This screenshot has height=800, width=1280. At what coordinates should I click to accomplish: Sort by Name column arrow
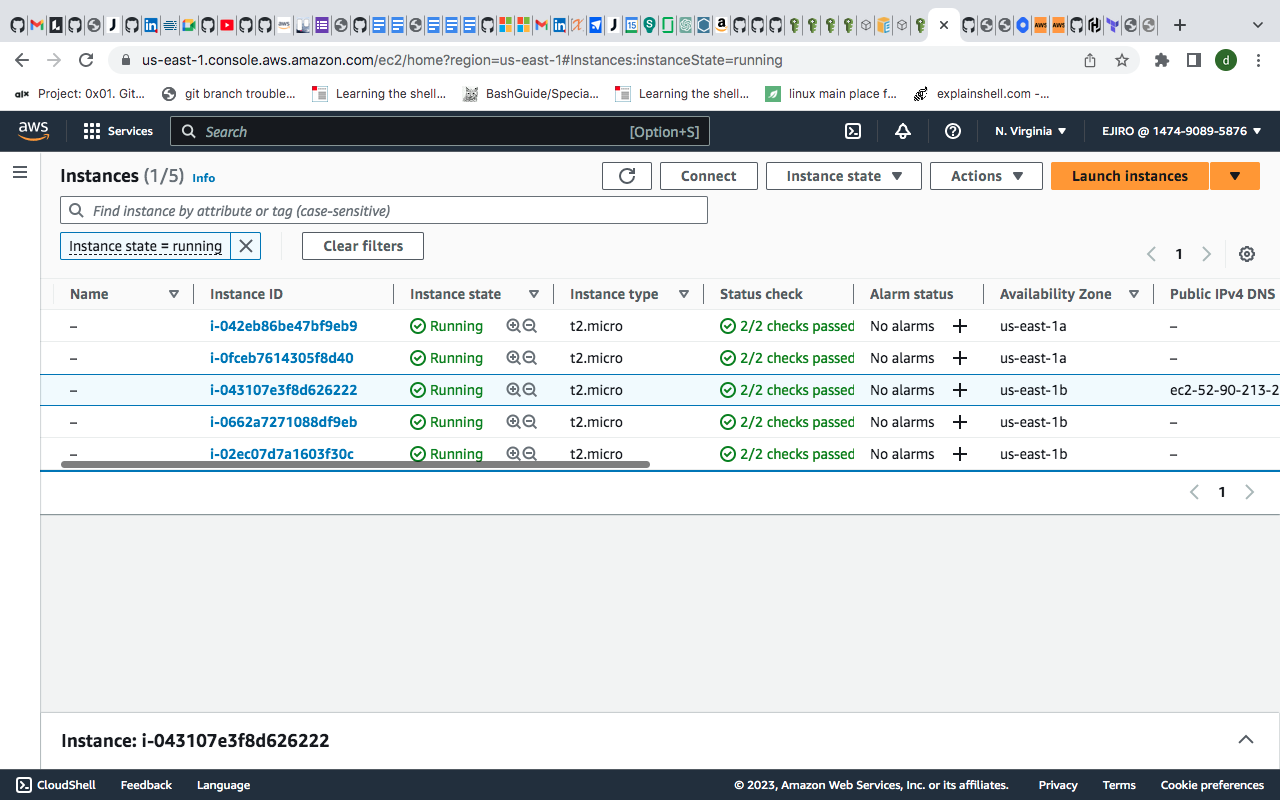click(x=174, y=294)
